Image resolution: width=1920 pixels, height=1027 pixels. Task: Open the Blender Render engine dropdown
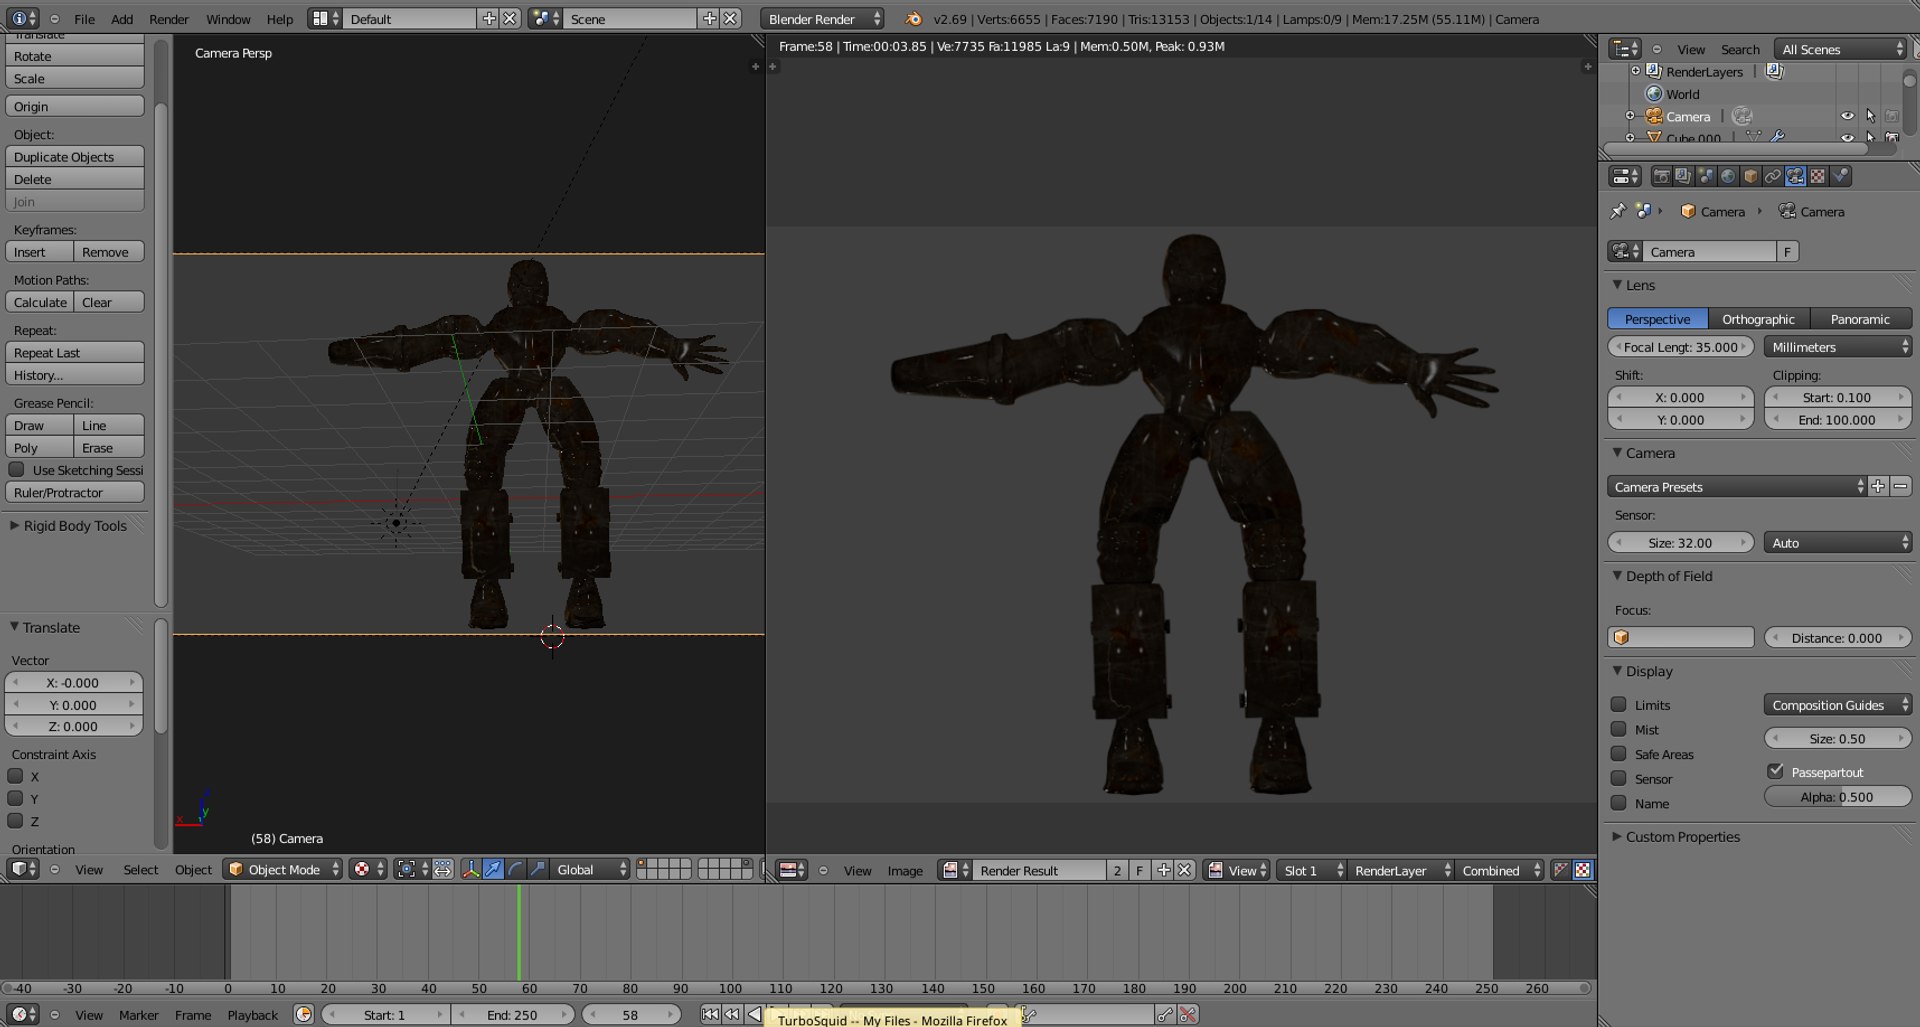coord(822,19)
